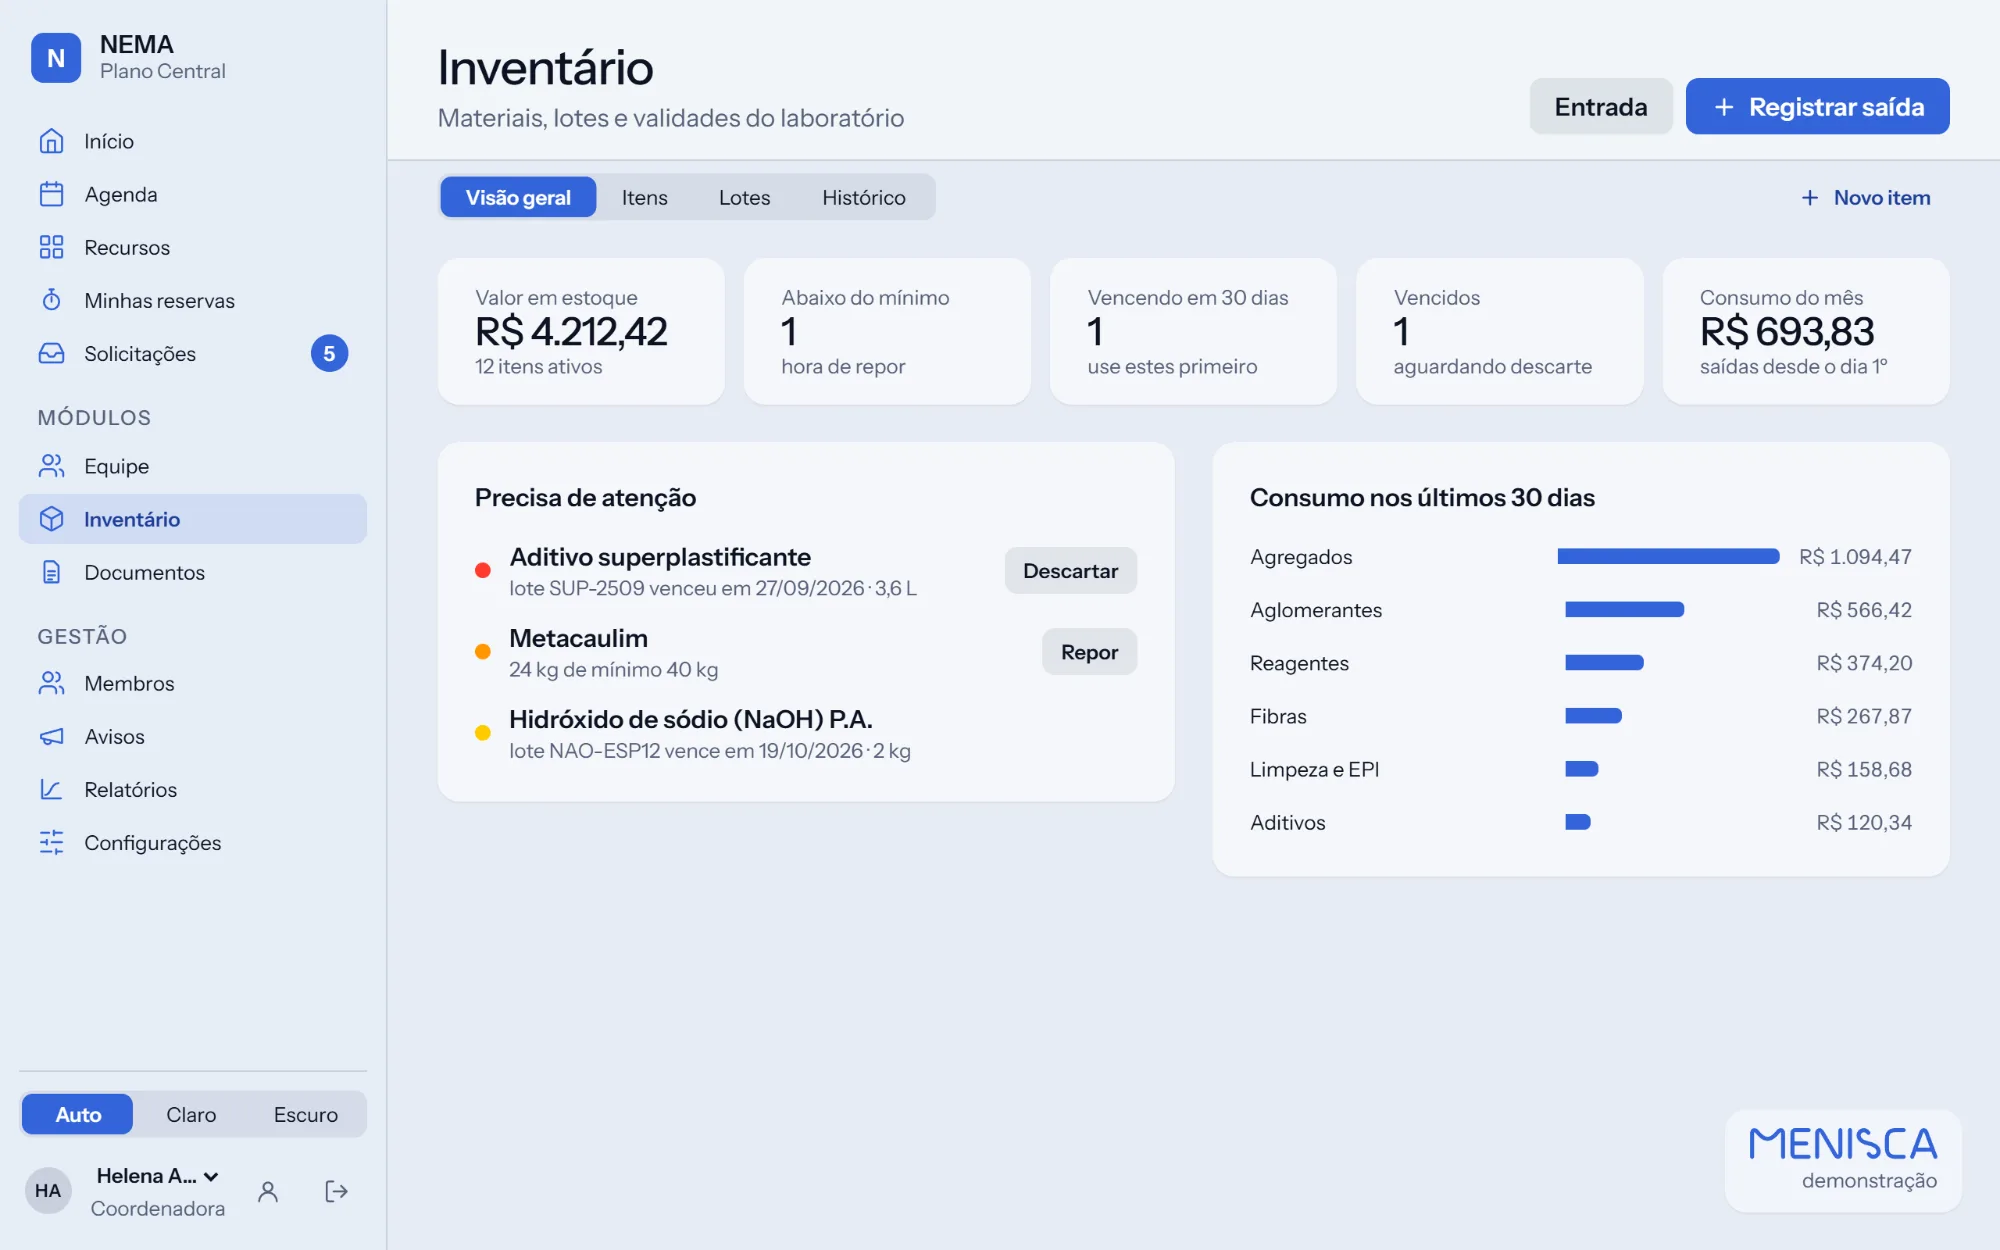Screen dimensions: 2000x1250
Task: Click the Solicitações inbox icon
Action: [51, 353]
